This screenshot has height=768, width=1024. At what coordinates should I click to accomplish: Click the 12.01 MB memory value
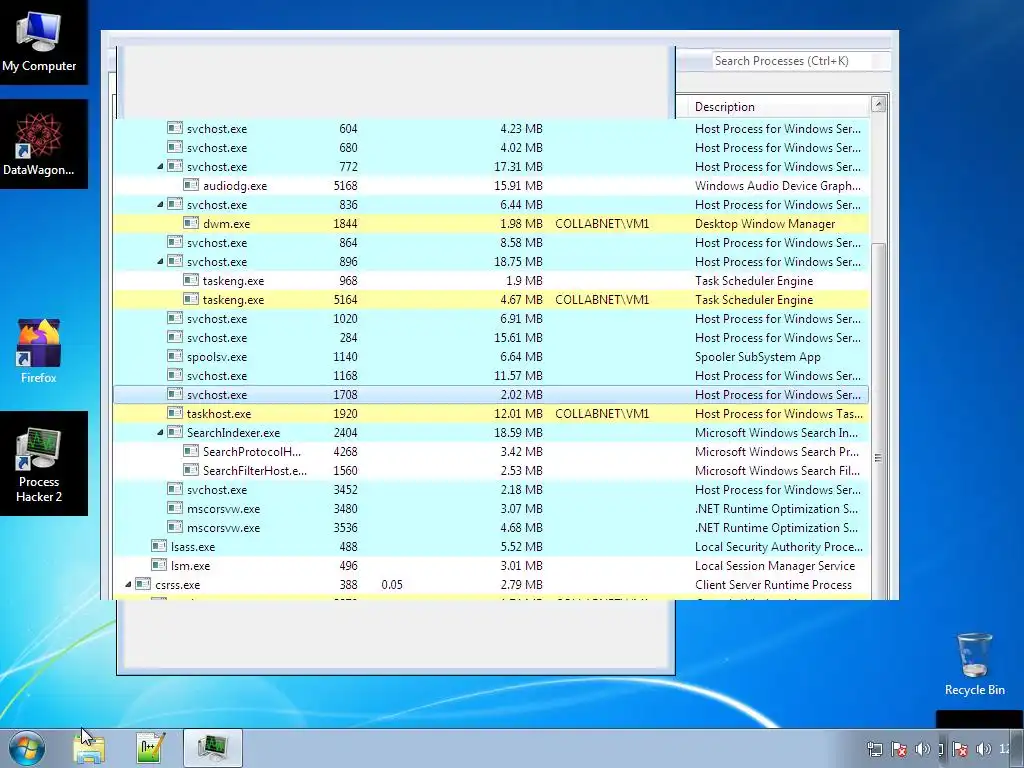point(518,413)
